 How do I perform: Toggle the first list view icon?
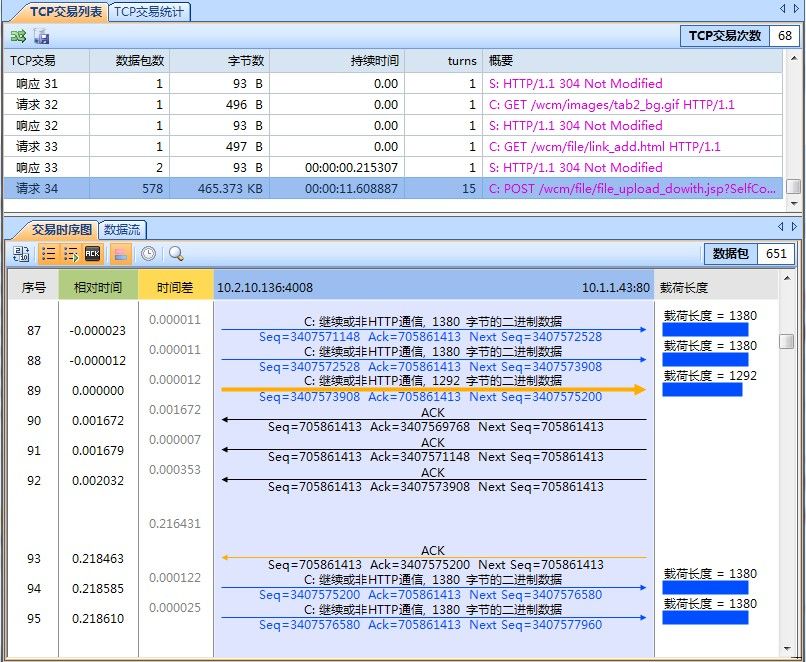pos(48,254)
